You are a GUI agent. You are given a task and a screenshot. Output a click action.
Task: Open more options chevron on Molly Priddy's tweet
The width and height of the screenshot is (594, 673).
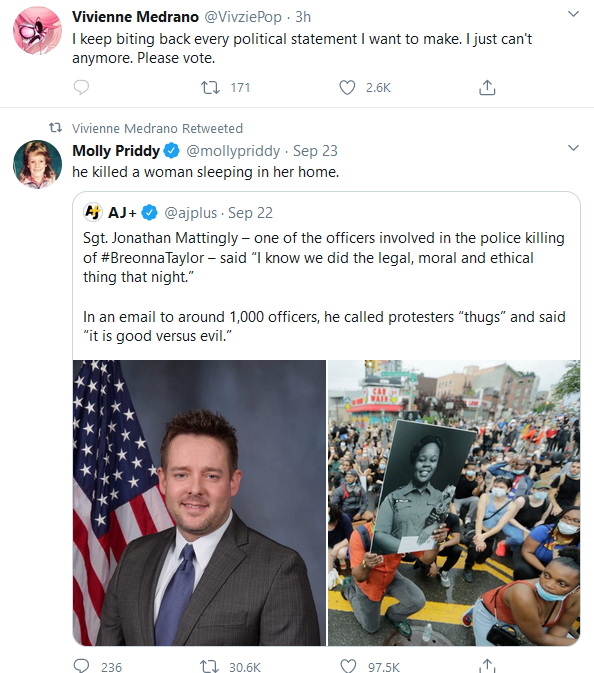(573, 148)
